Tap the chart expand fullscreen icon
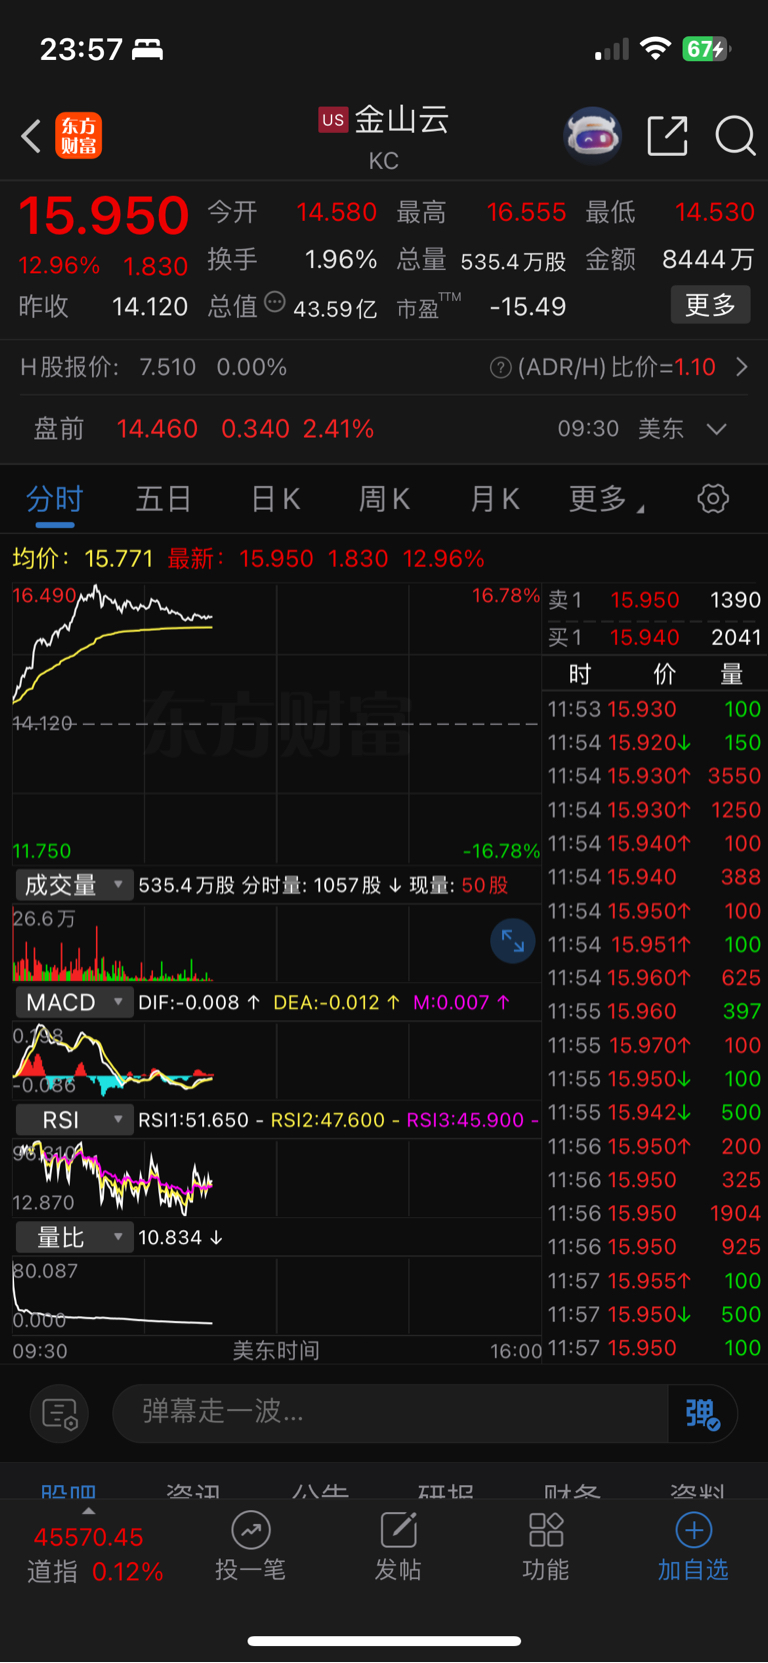The width and height of the screenshot is (768, 1663). point(513,941)
